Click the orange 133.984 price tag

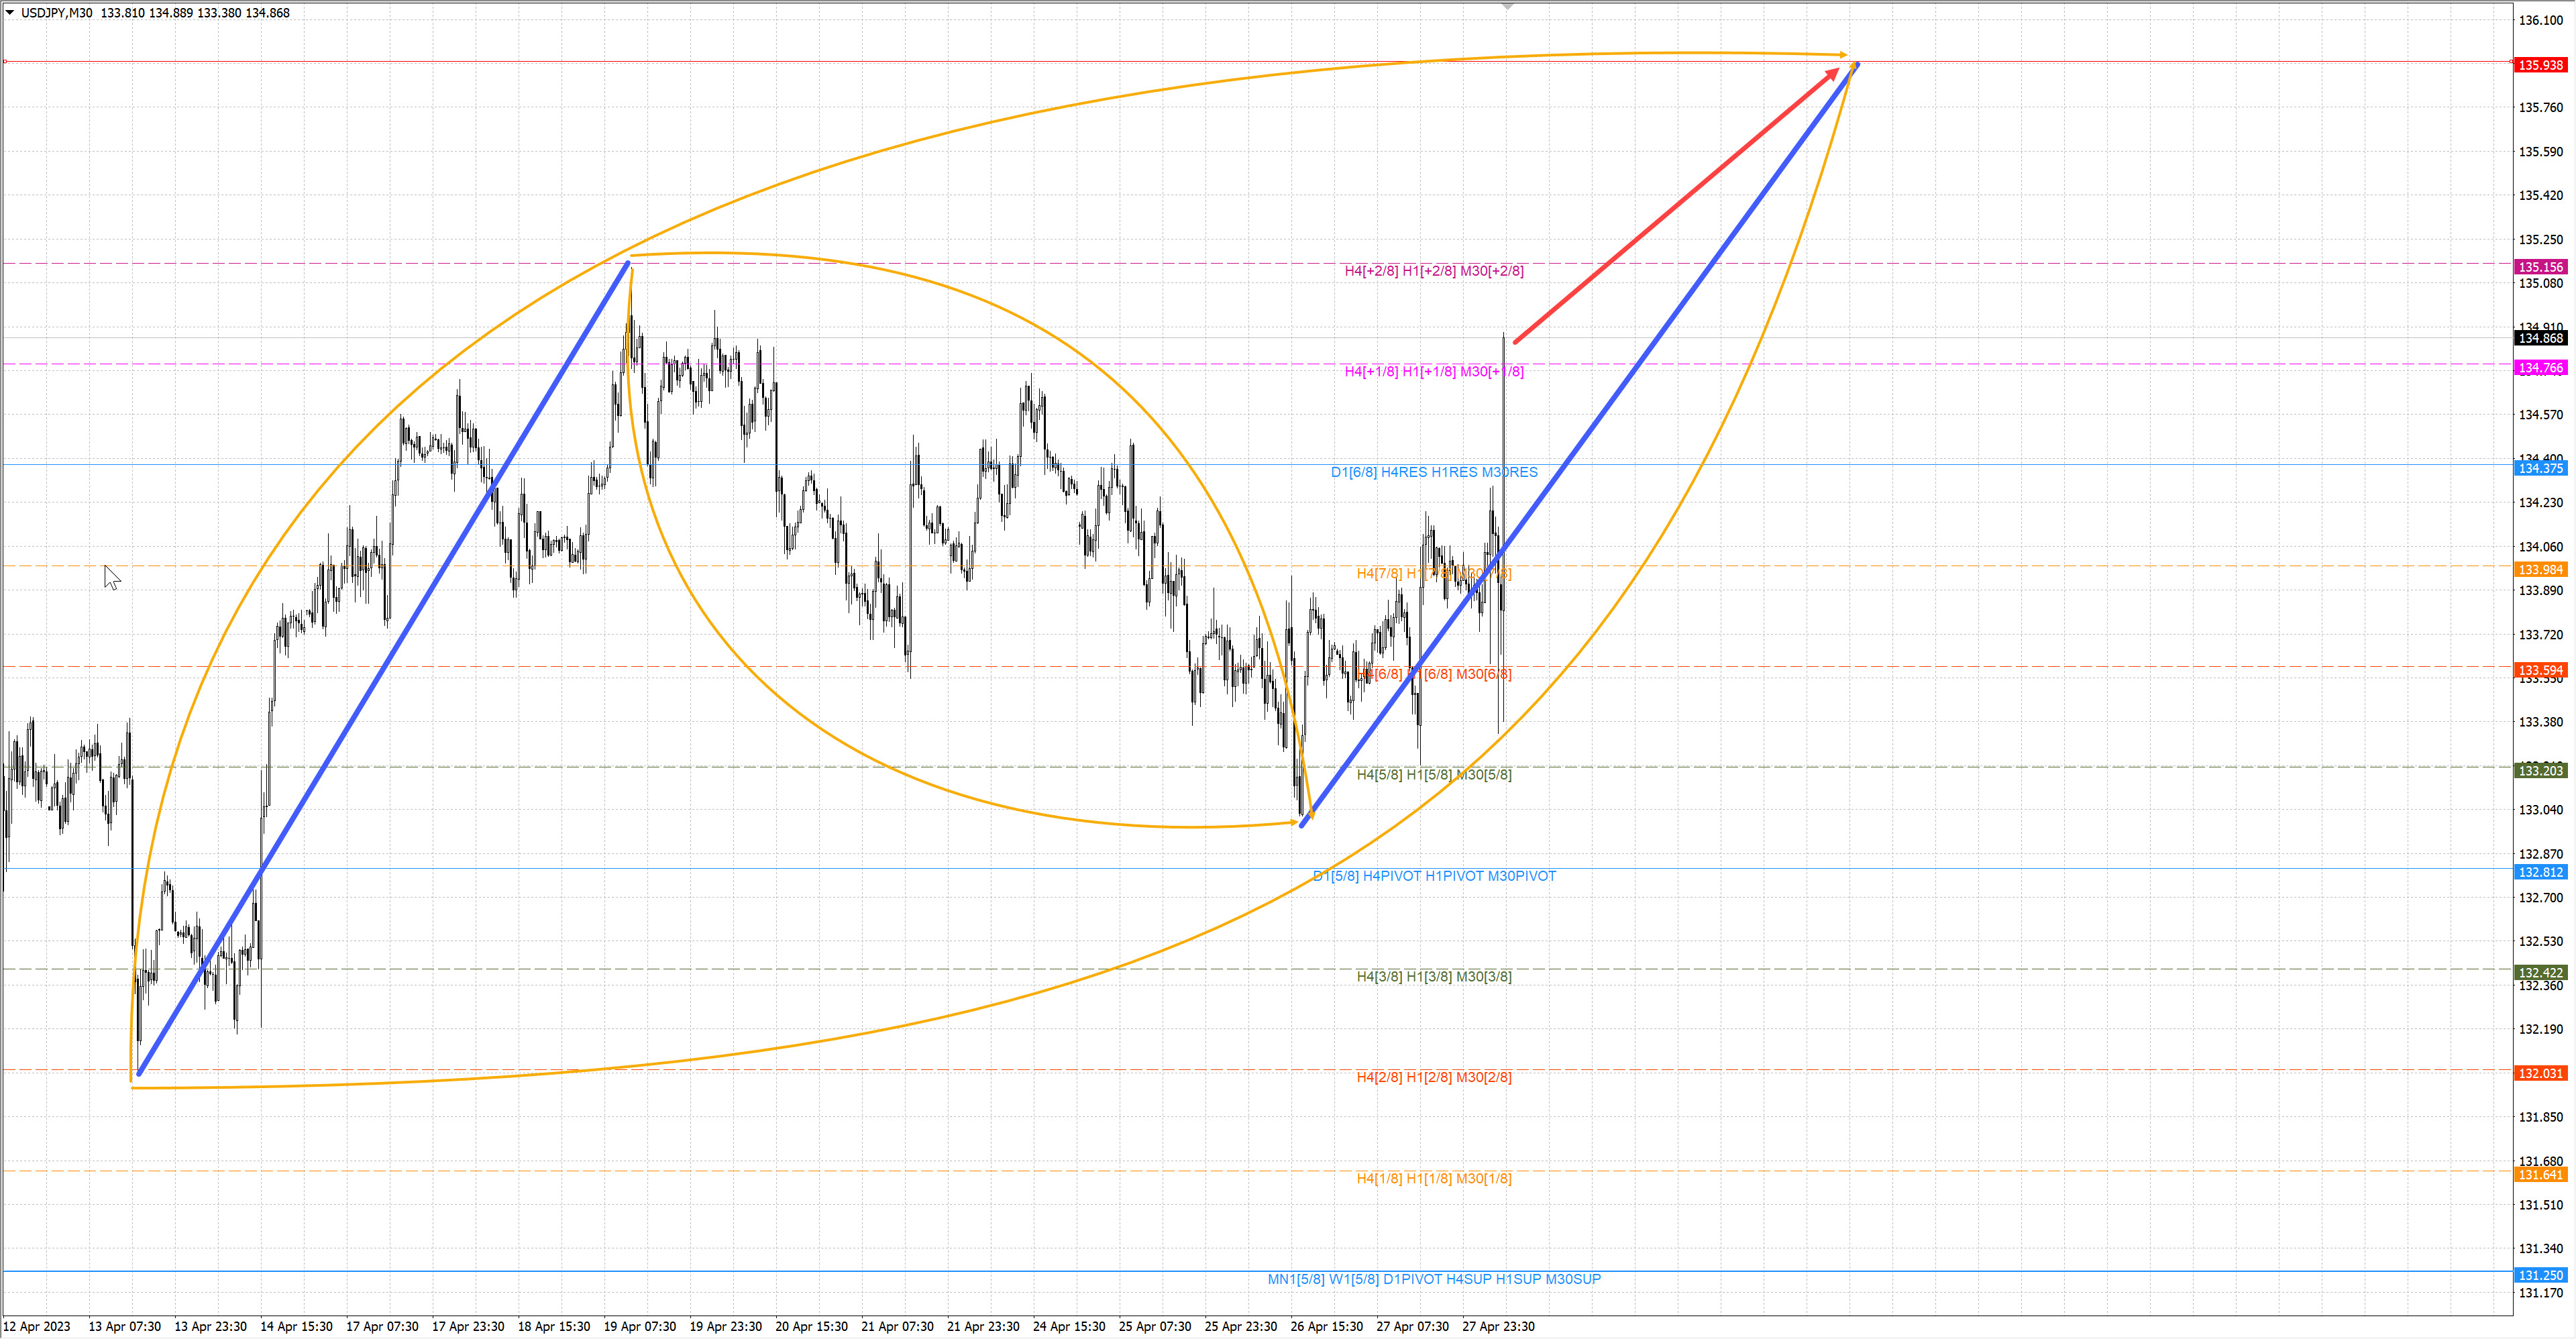pyautogui.click(x=2540, y=569)
